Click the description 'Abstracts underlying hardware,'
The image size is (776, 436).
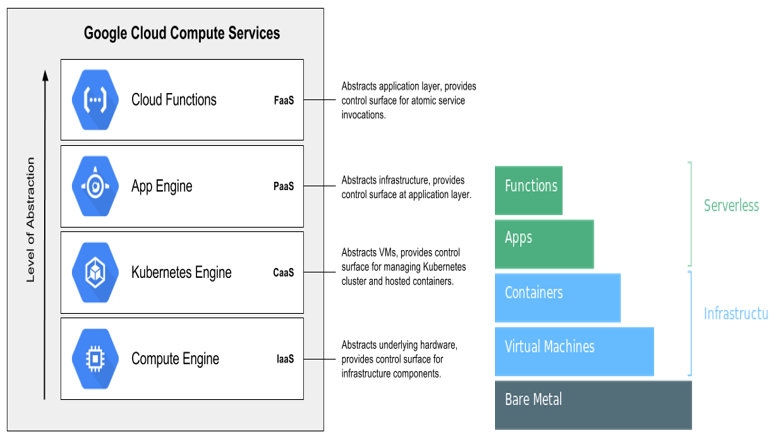coord(399,345)
